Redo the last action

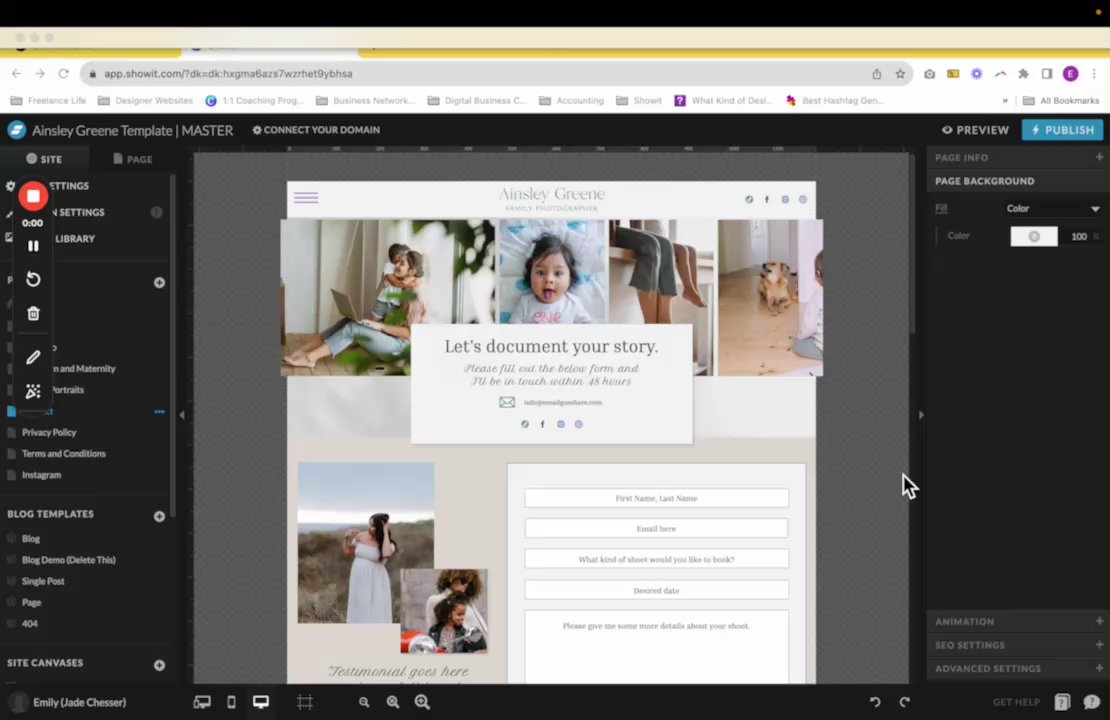[904, 702]
